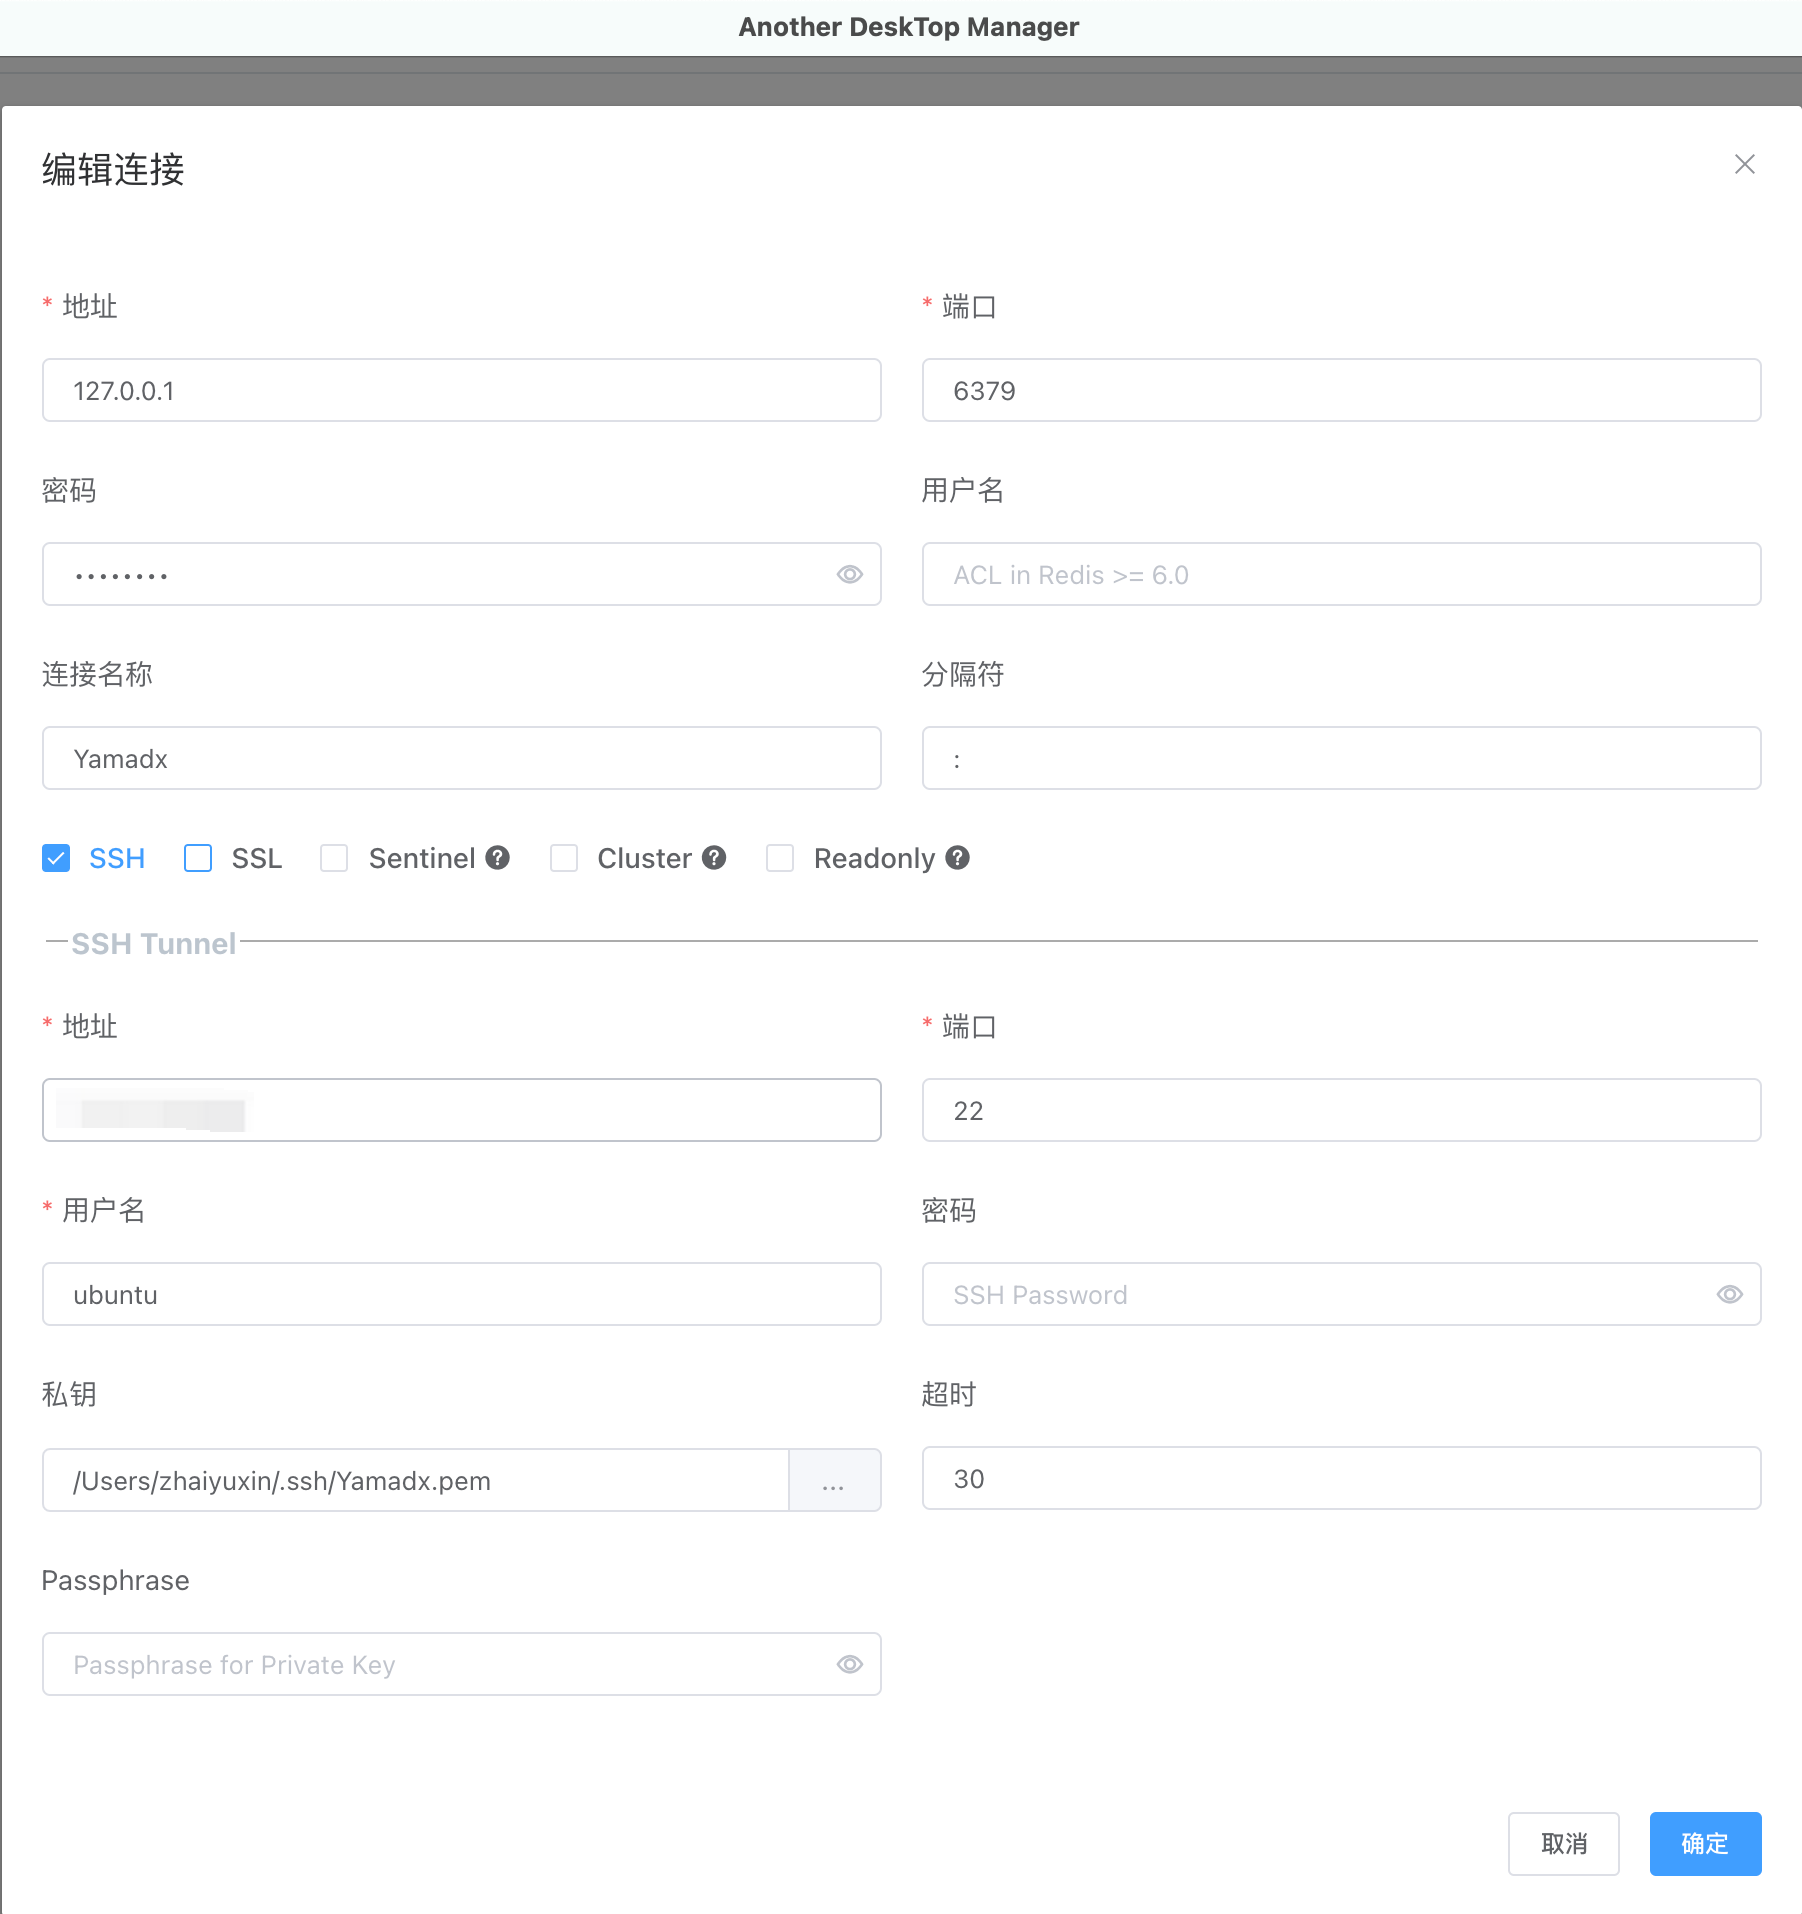Open Readonly help question mark icon
The height and width of the screenshot is (1914, 1802).
(958, 858)
